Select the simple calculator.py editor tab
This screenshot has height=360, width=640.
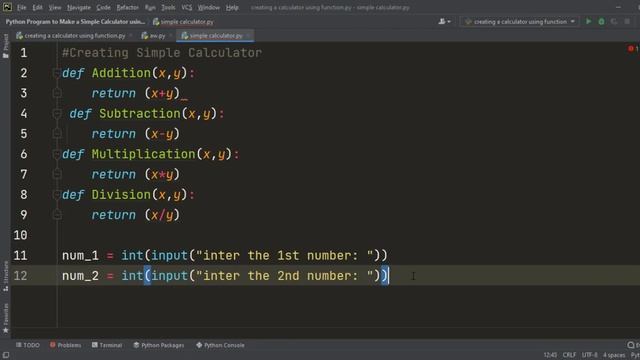tap(216, 36)
